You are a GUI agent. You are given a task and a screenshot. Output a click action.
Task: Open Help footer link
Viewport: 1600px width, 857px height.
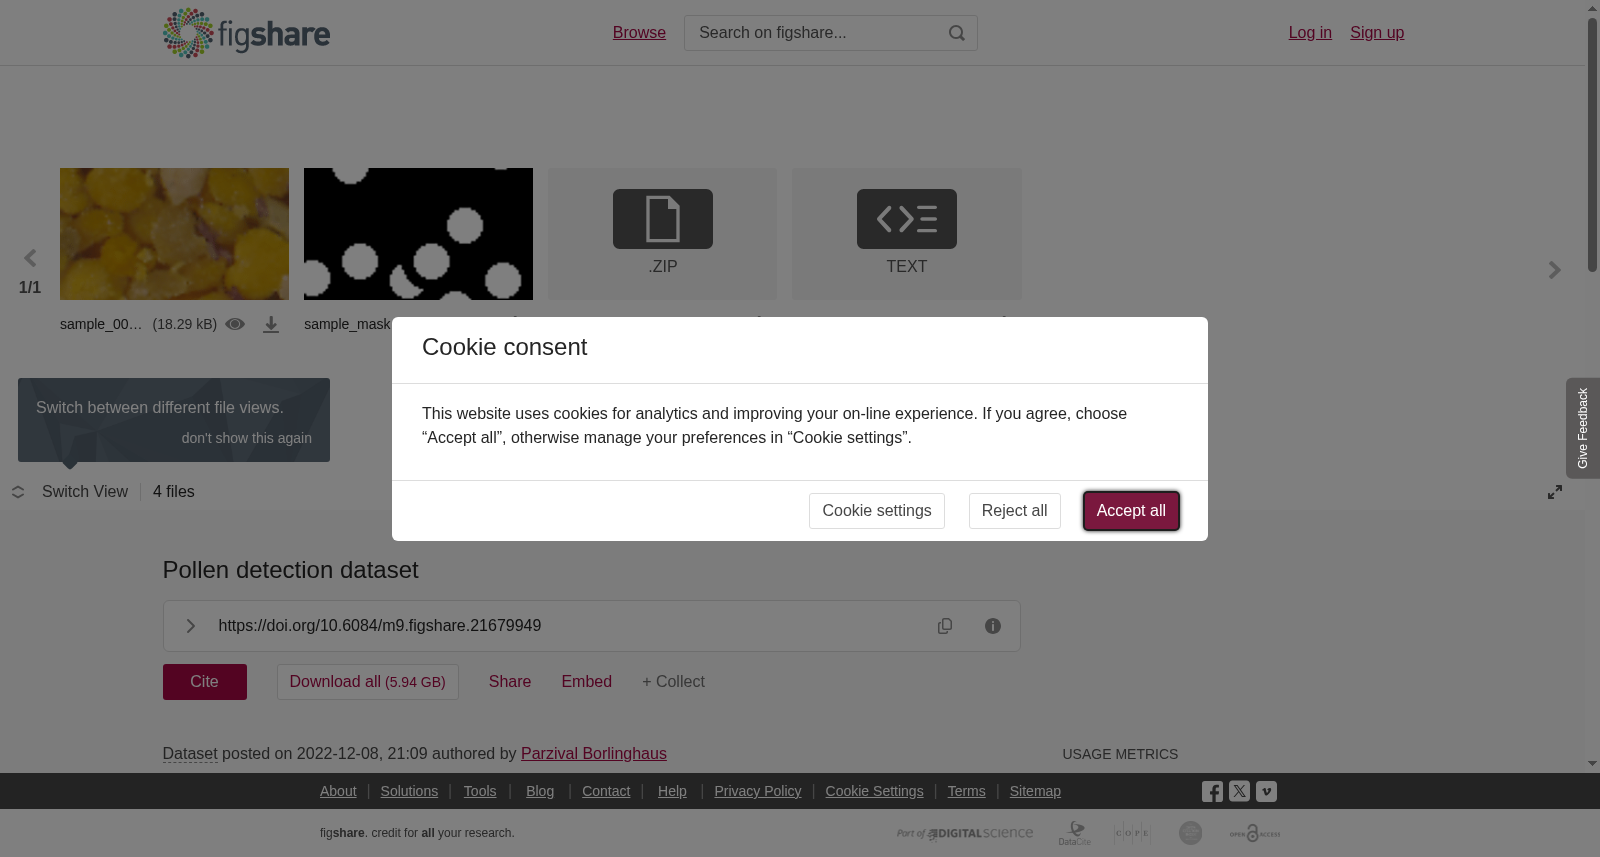[x=672, y=791]
